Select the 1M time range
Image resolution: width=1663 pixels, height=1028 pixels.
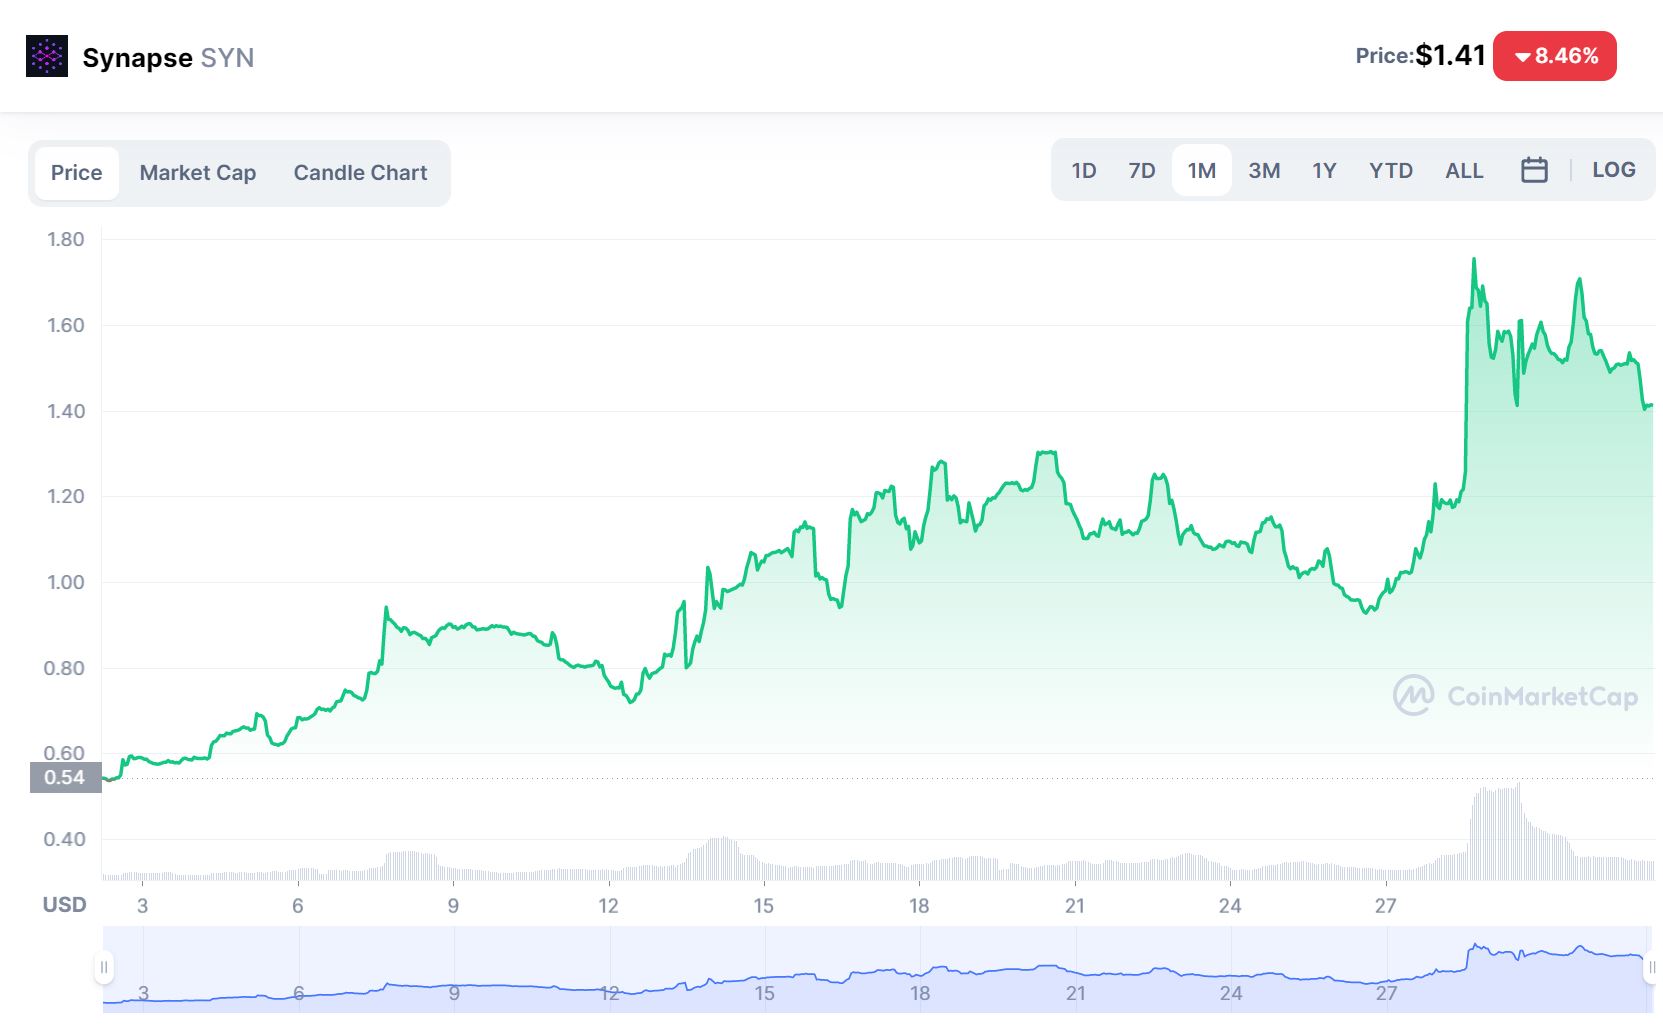coord(1202,171)
